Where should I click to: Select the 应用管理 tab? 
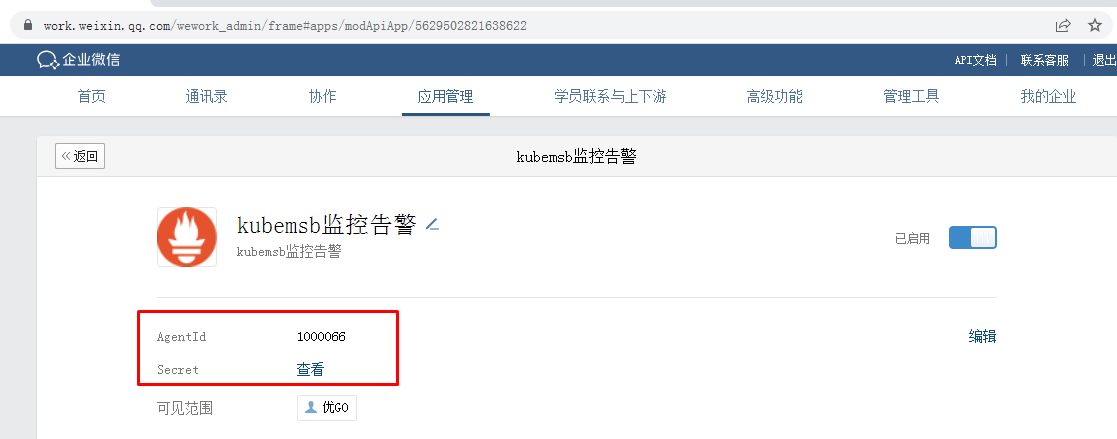(x=445, y=97)
